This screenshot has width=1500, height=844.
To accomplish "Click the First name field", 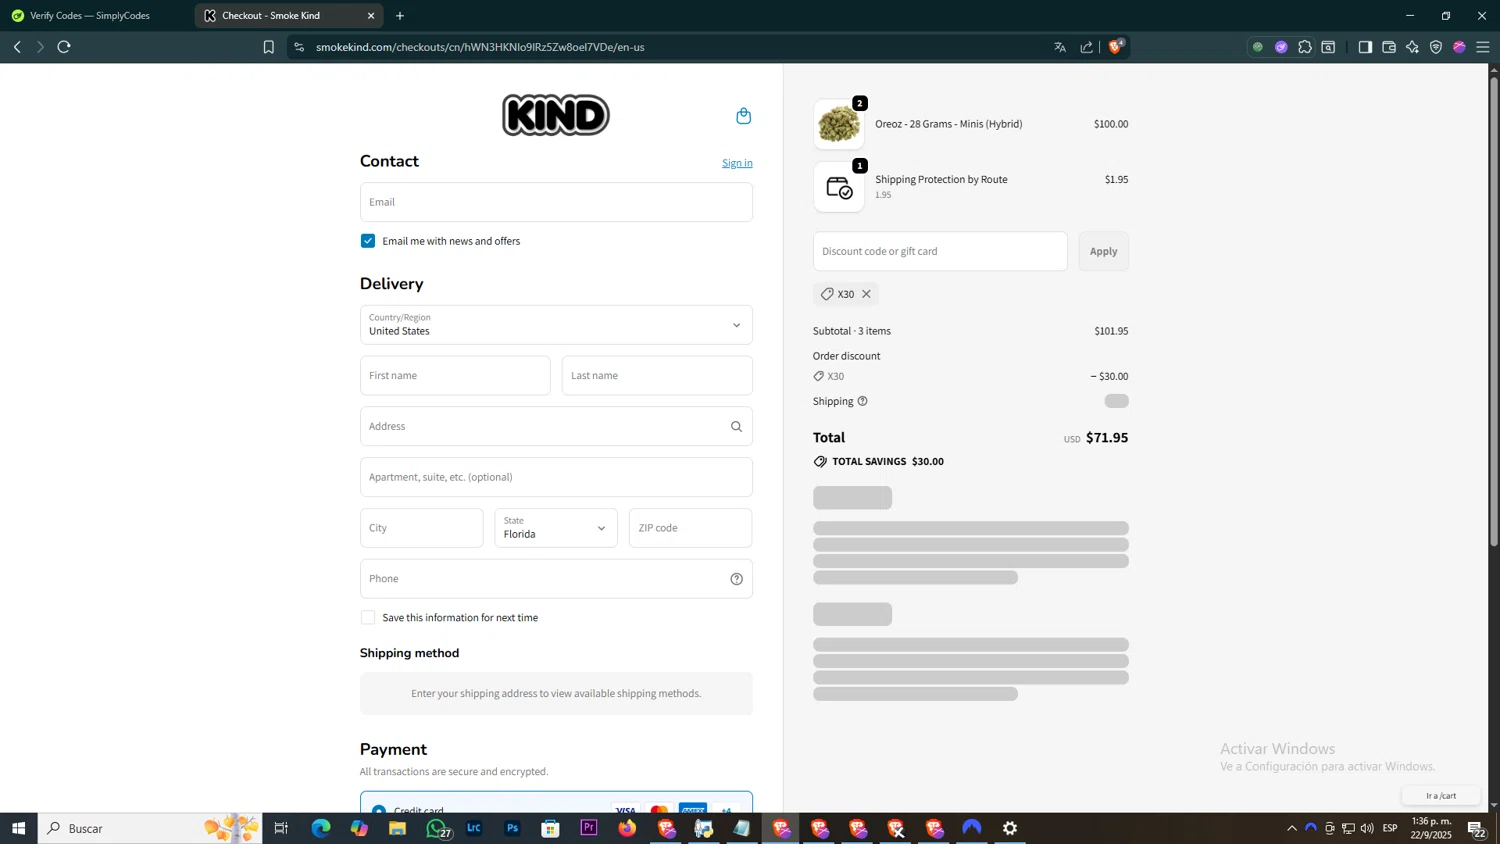I will pyautogui.click(x=455, y=376).
